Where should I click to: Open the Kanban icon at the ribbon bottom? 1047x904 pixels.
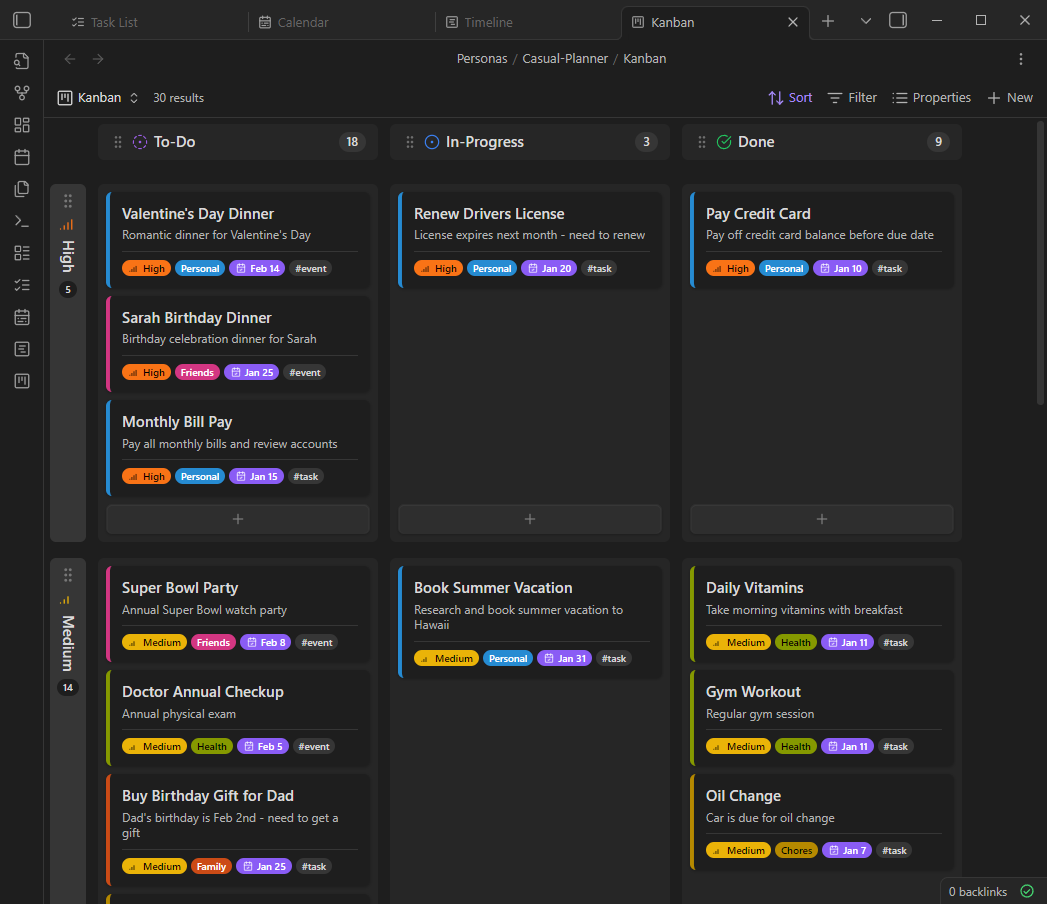[x=21, y=380]
